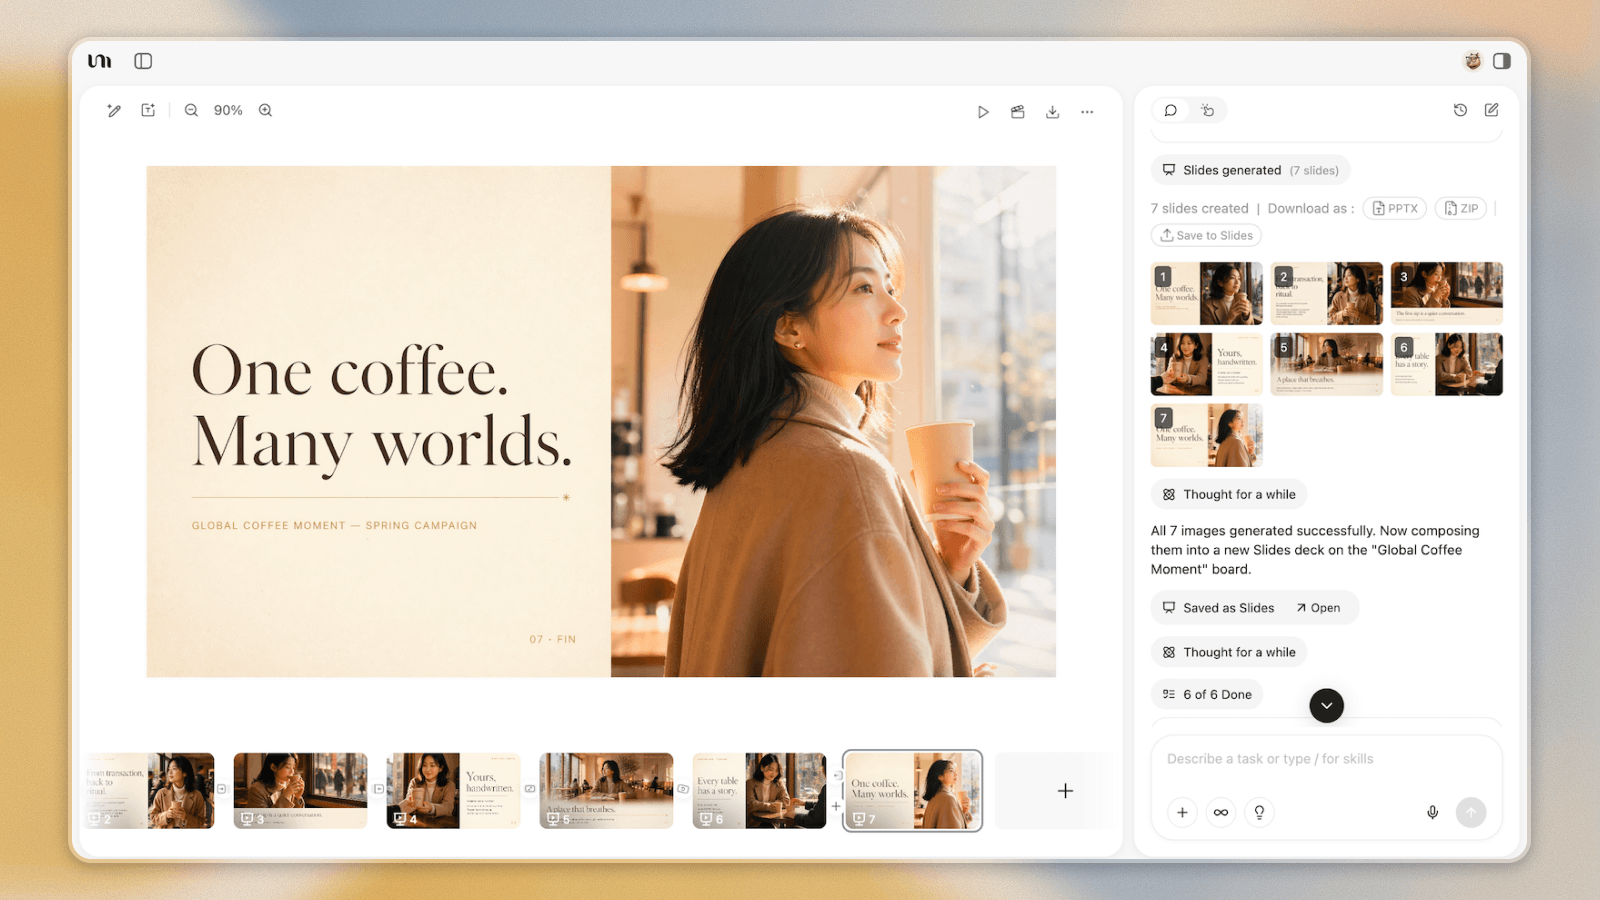The height and width of the screenshot is (900, 1600).
Task: Select the magic pen edit icon
Action: [114, 110]
